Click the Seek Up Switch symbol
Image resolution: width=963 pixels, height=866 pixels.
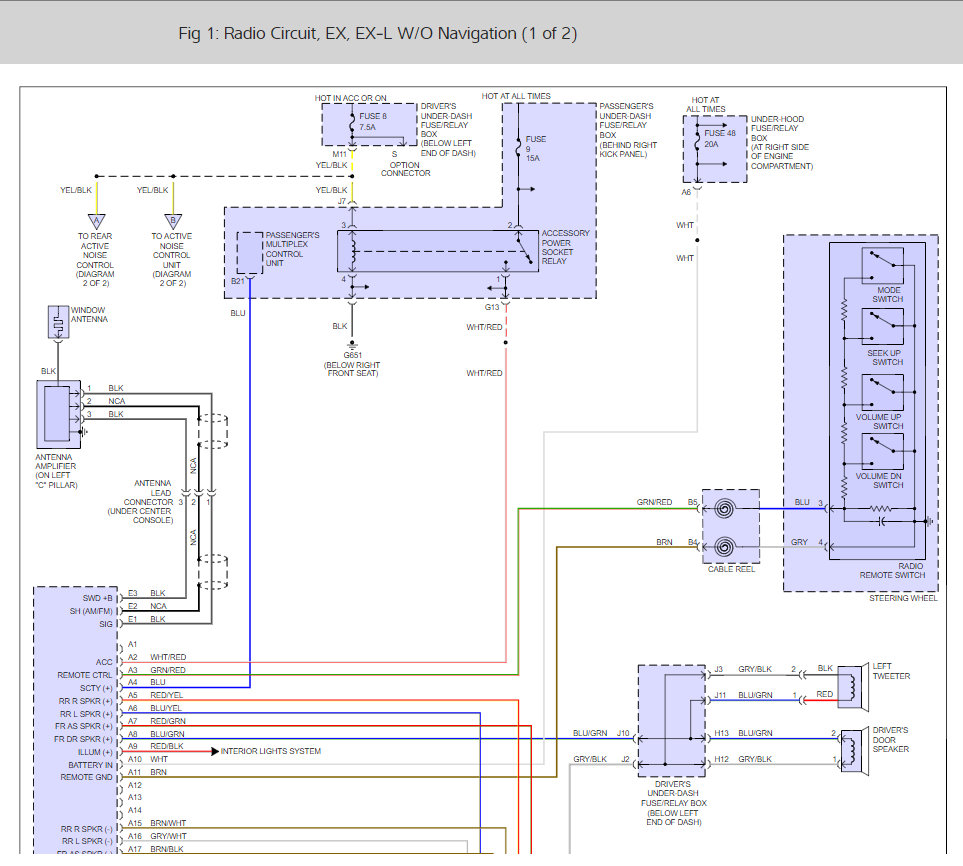[x=883, y=326]
